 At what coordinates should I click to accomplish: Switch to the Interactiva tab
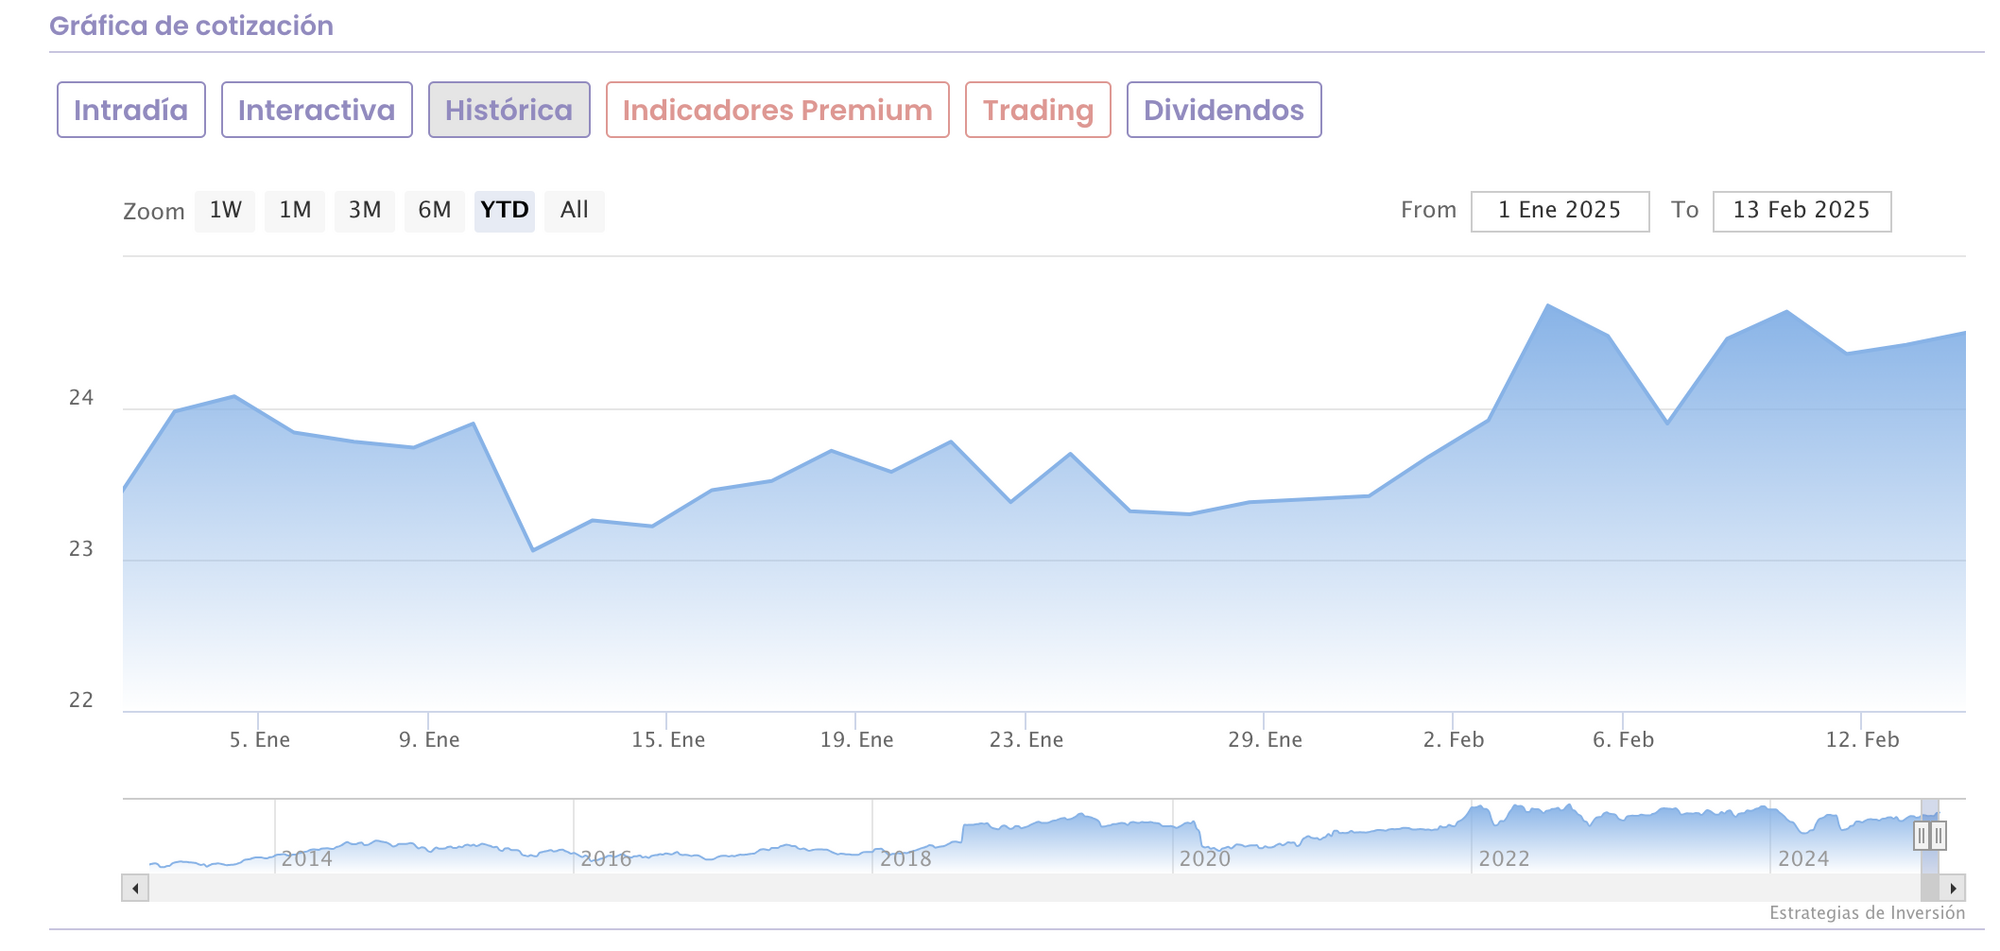[316, 110]
